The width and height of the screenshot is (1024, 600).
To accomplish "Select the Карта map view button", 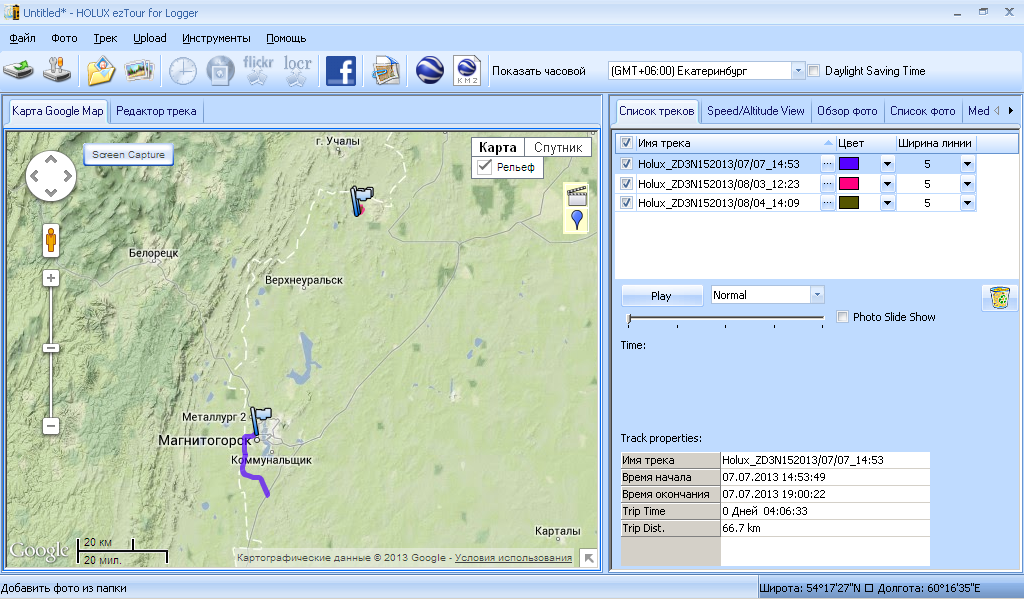I will pos(498,148).
